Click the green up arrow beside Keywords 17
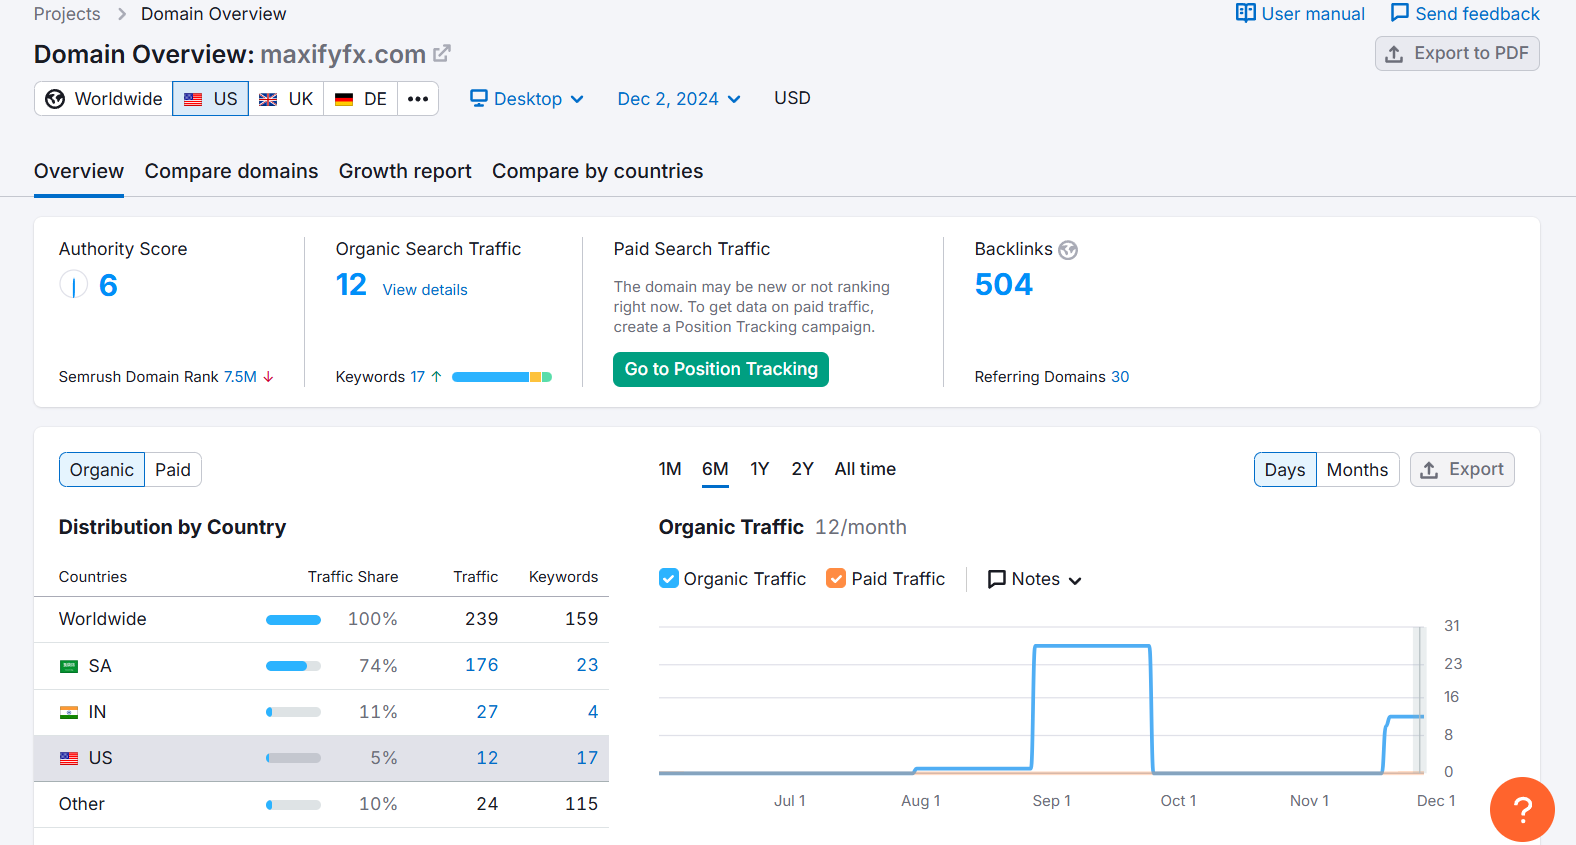The height and width of the screenshot is (845, 1576). [x=436, y=377]
